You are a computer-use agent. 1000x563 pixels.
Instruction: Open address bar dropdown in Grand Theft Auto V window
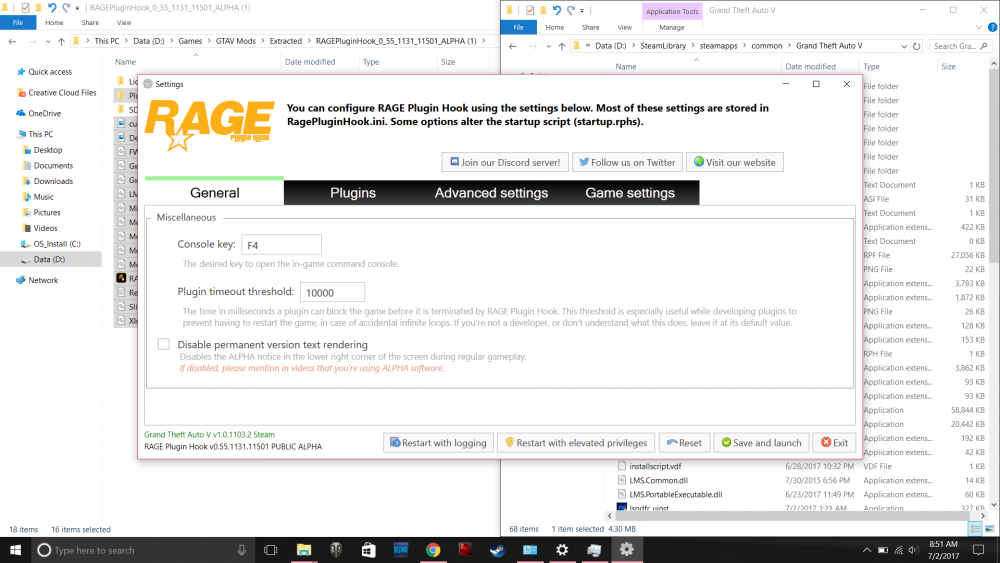[x=904, y=46]
